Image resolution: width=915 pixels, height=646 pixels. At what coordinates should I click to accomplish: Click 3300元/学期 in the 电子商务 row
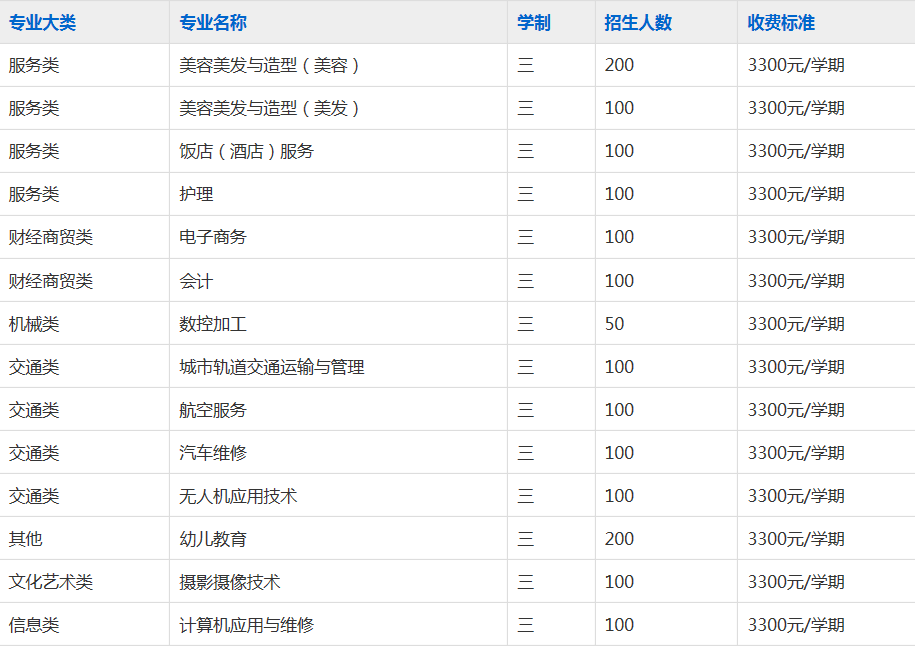[x=796, y=237]
